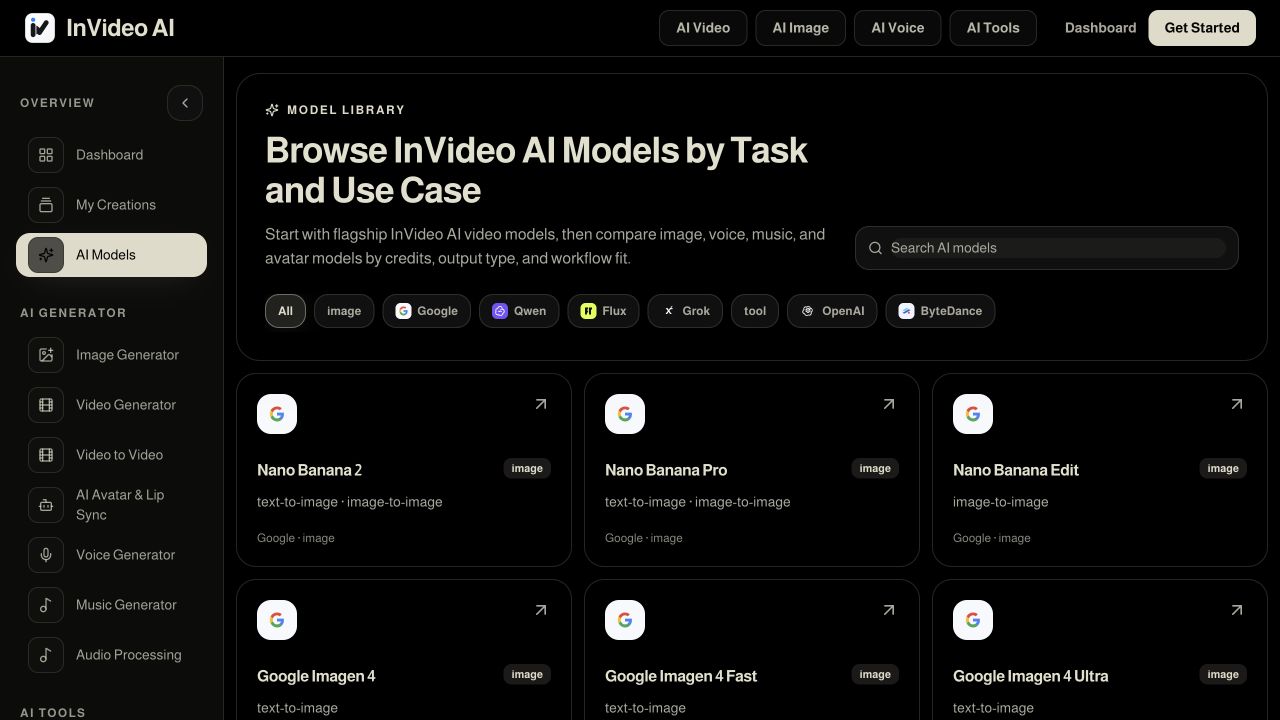Open the Voice Generator microphone icon
Image resolution: width=1280 pixels, height=720 pixels.
point(46,555)
